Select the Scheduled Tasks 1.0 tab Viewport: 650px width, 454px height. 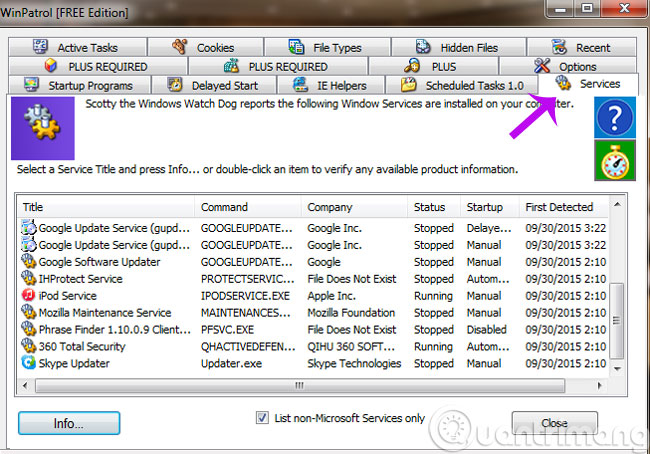(462, 85)
